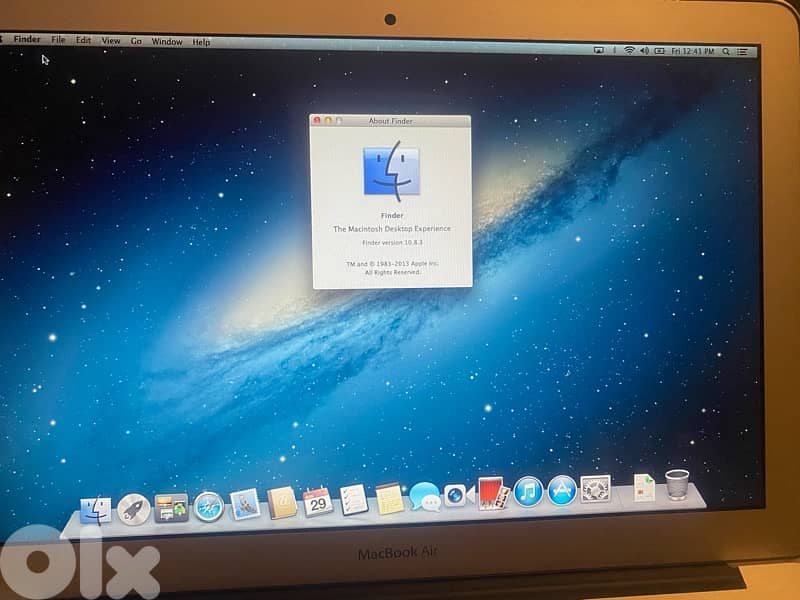Open the Go menu
The image size is (800, 600).
pyautogui.click(x=135, y=41)
